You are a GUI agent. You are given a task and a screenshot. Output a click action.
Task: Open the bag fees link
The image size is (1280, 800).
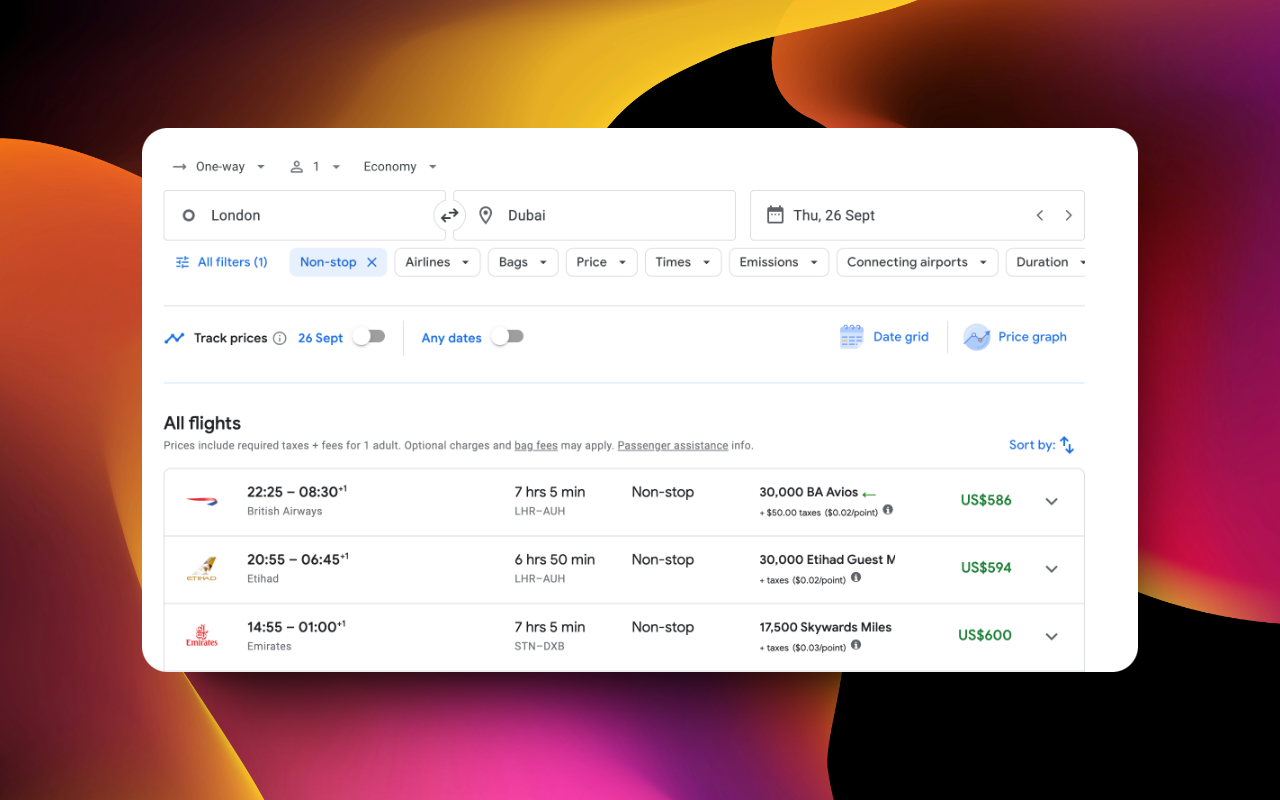coord(536,445)
